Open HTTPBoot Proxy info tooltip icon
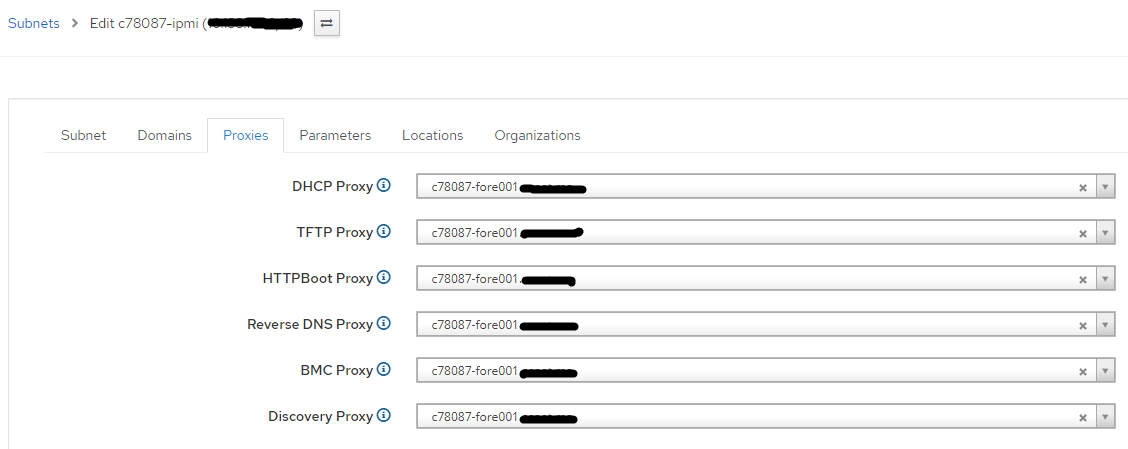Image resolution: width=1128 pixels, height=449 pixels. (x=383, y=278)
